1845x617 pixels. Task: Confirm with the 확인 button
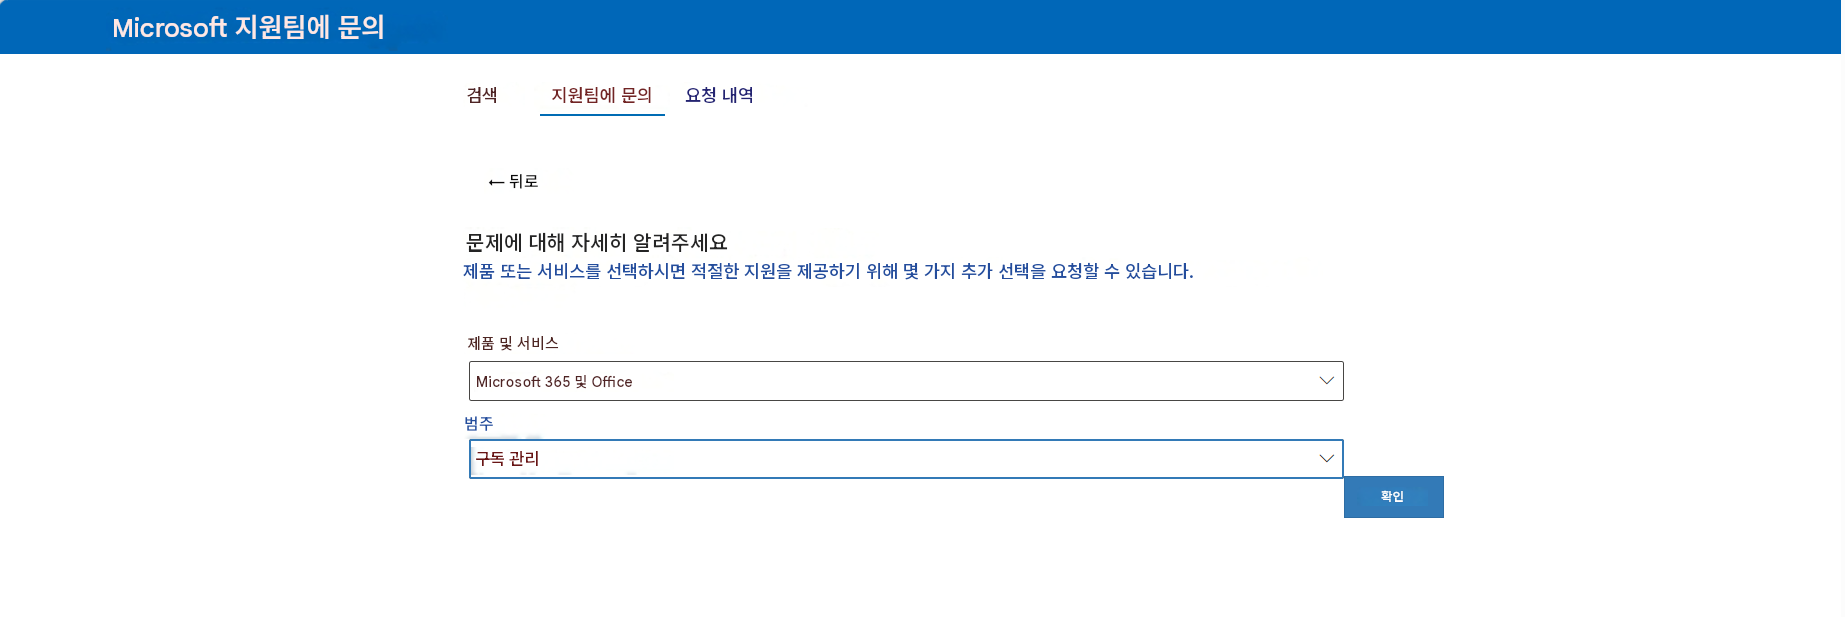(1394, 497)
